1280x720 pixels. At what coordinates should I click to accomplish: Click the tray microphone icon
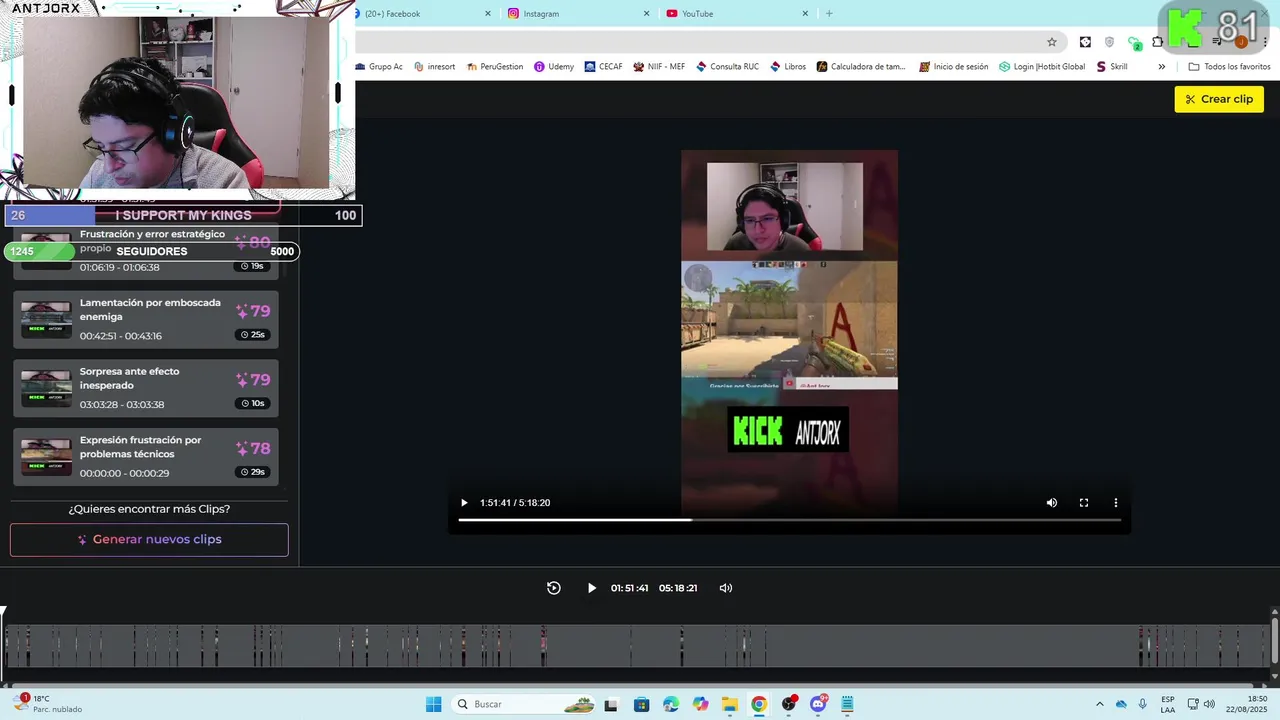1143,704
